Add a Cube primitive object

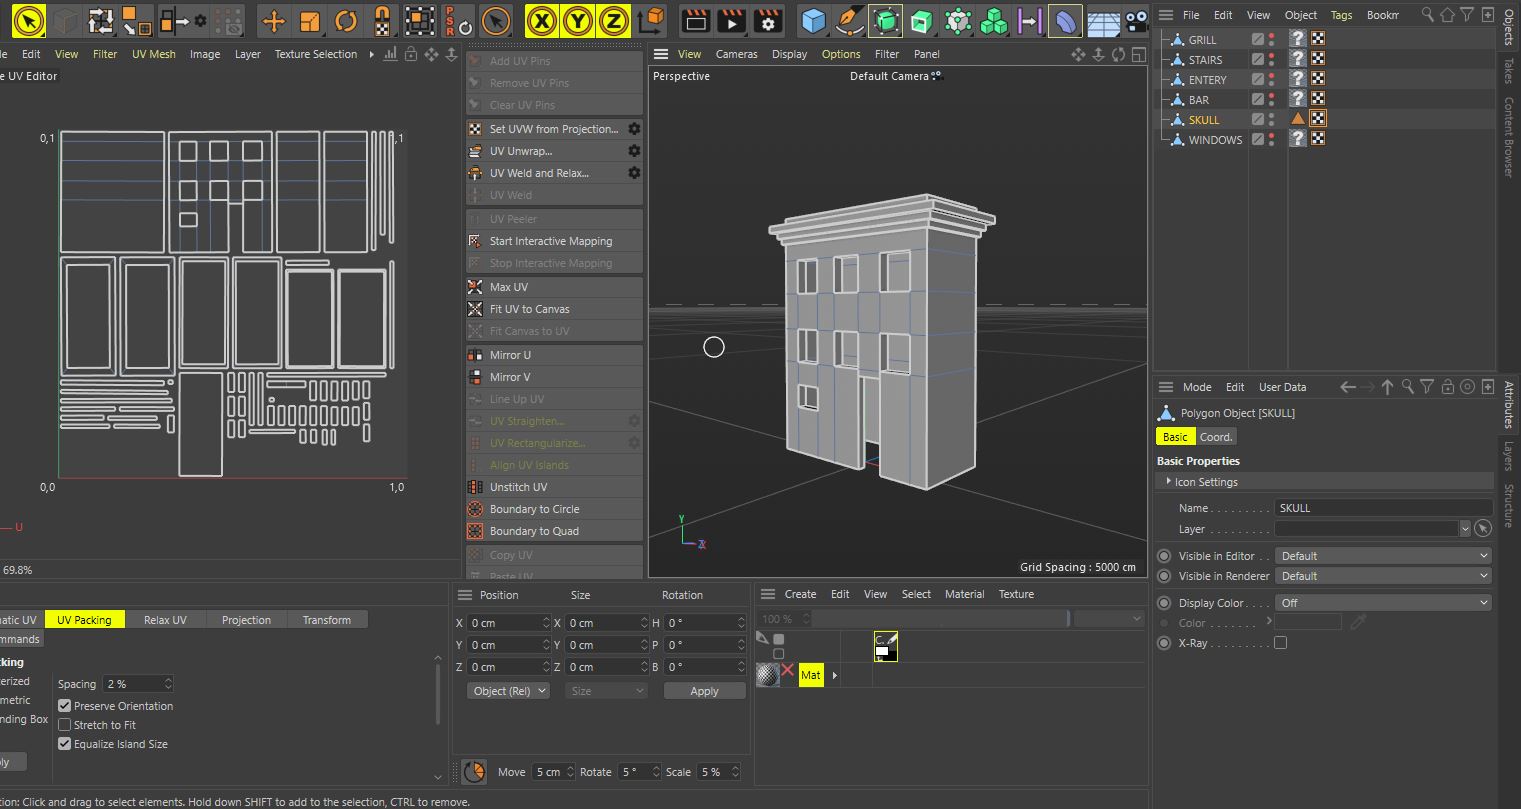[814, 20]
